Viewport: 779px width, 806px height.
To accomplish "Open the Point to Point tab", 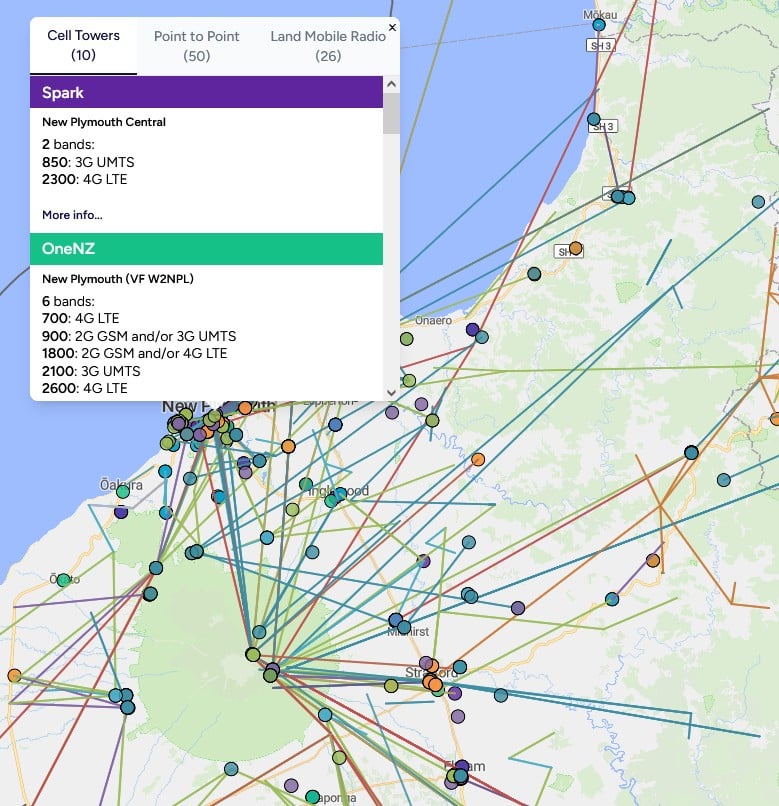I will (196, 46).
